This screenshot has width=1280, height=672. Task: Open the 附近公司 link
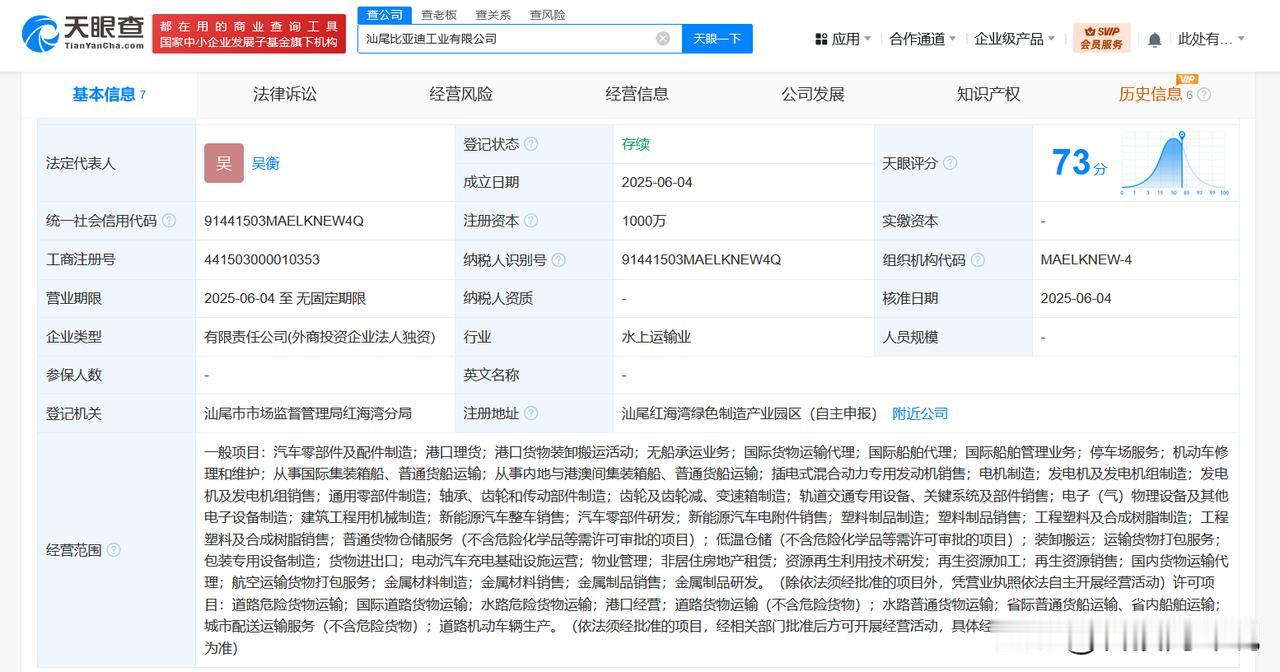pos(920,413)
